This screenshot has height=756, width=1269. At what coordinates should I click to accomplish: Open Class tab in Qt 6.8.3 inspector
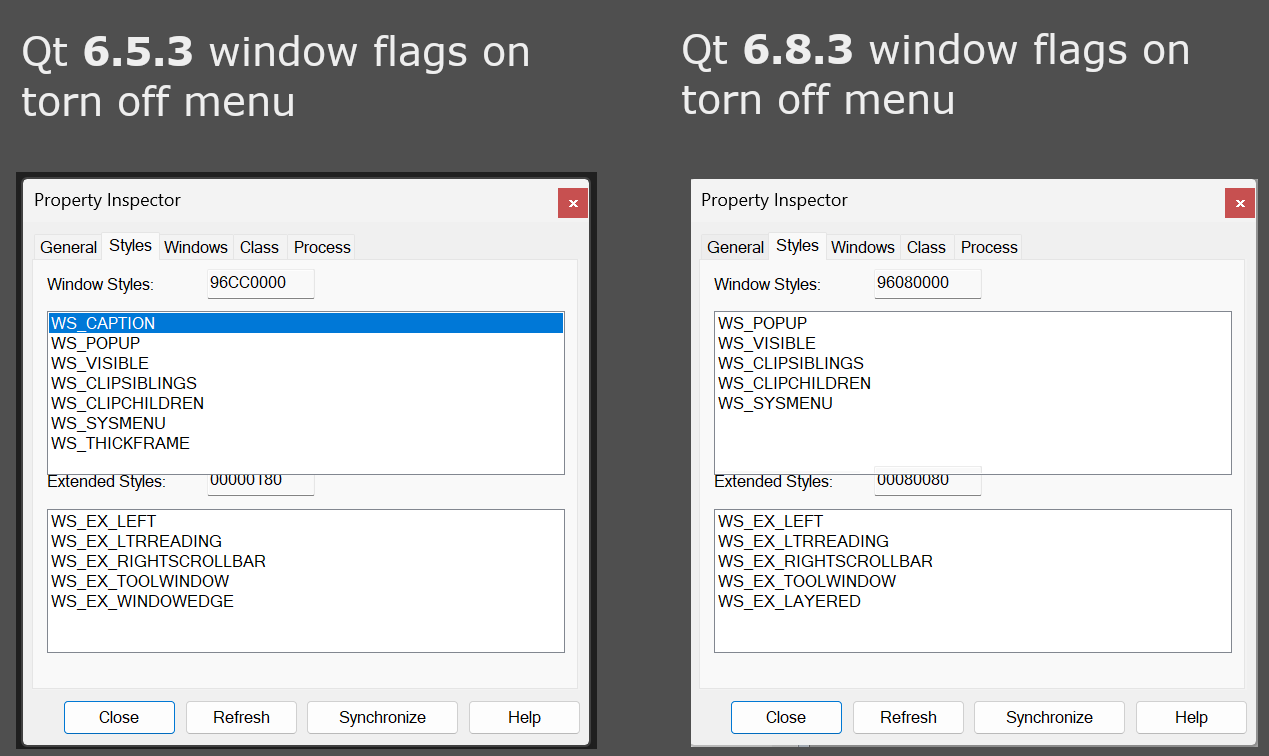[x=926, y=247]
